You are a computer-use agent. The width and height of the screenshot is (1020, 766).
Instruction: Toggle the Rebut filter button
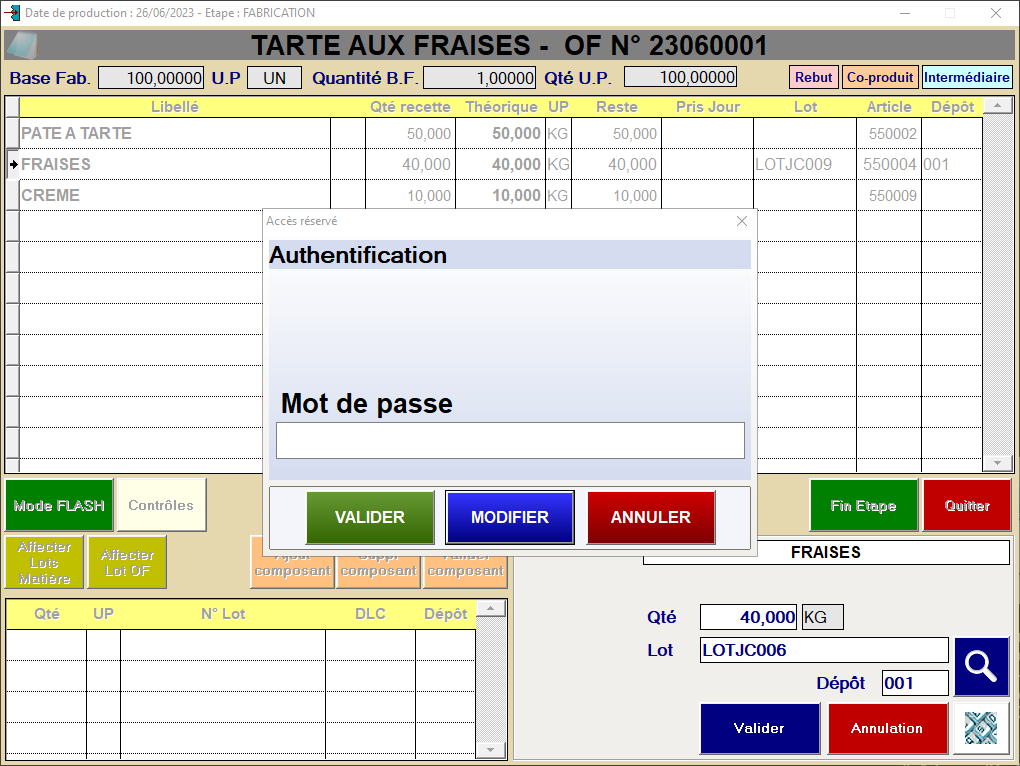[x=813, y=77]
